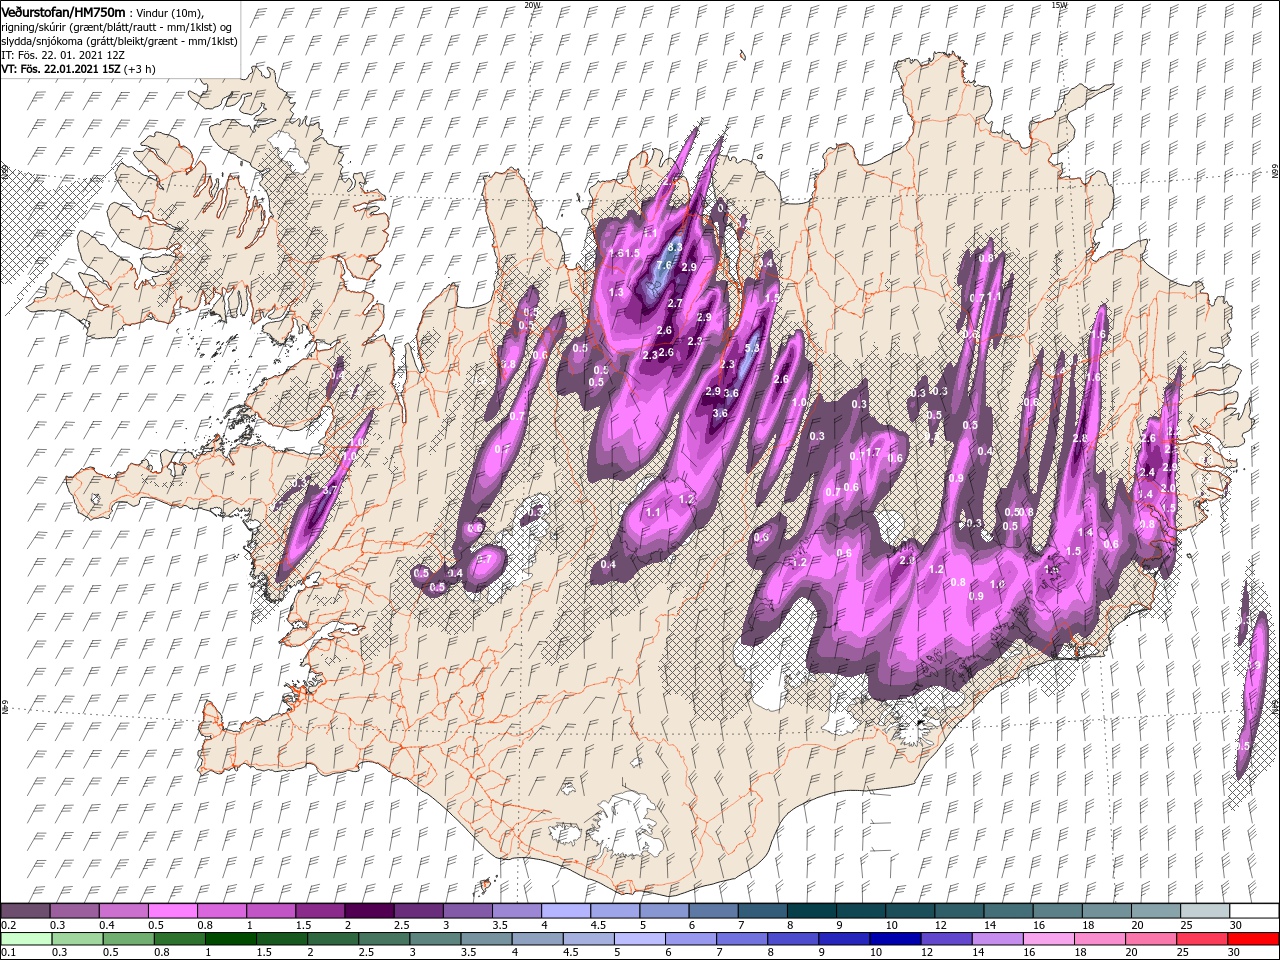
Task: Click the '0.2' label in upper legend
Action: click(8, 925)
